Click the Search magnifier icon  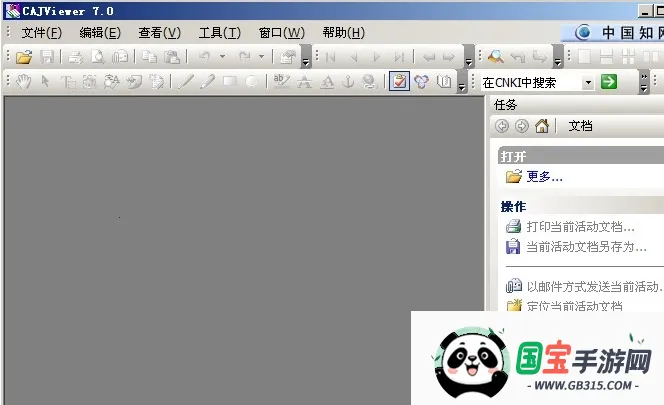495,56
